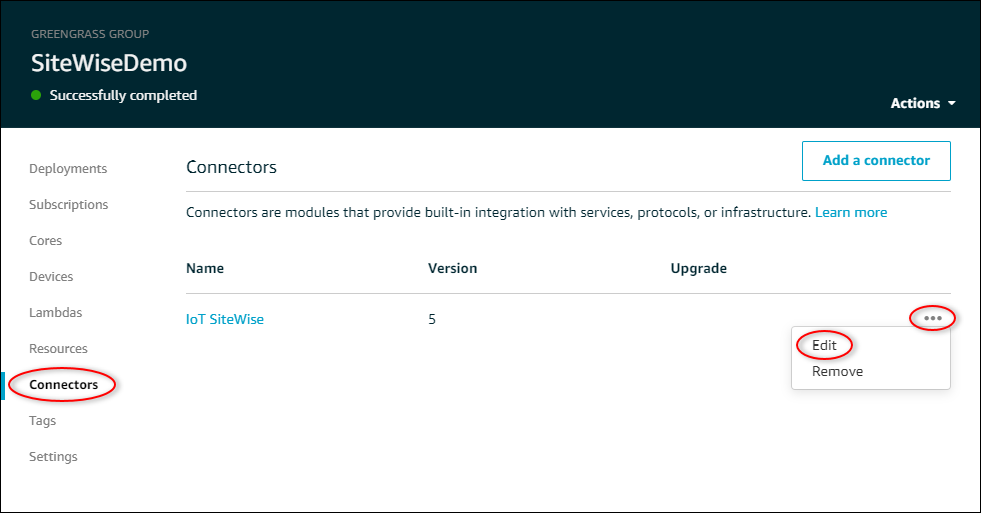
Task: Open the three-dot menu for IoT SiteWise
Action: 932,318
